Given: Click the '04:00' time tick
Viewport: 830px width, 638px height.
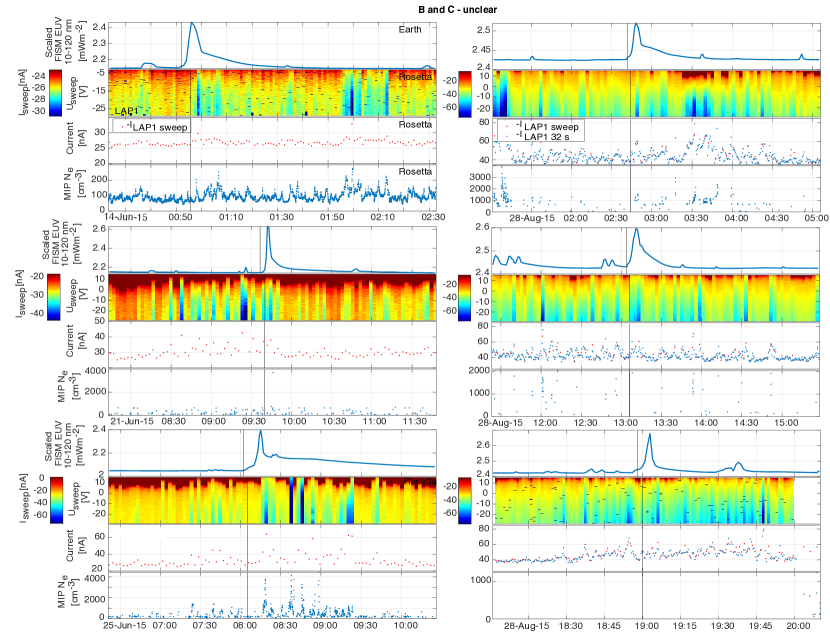Looking at the screenshot, I should pyautogui.click(x=736, y=218).
